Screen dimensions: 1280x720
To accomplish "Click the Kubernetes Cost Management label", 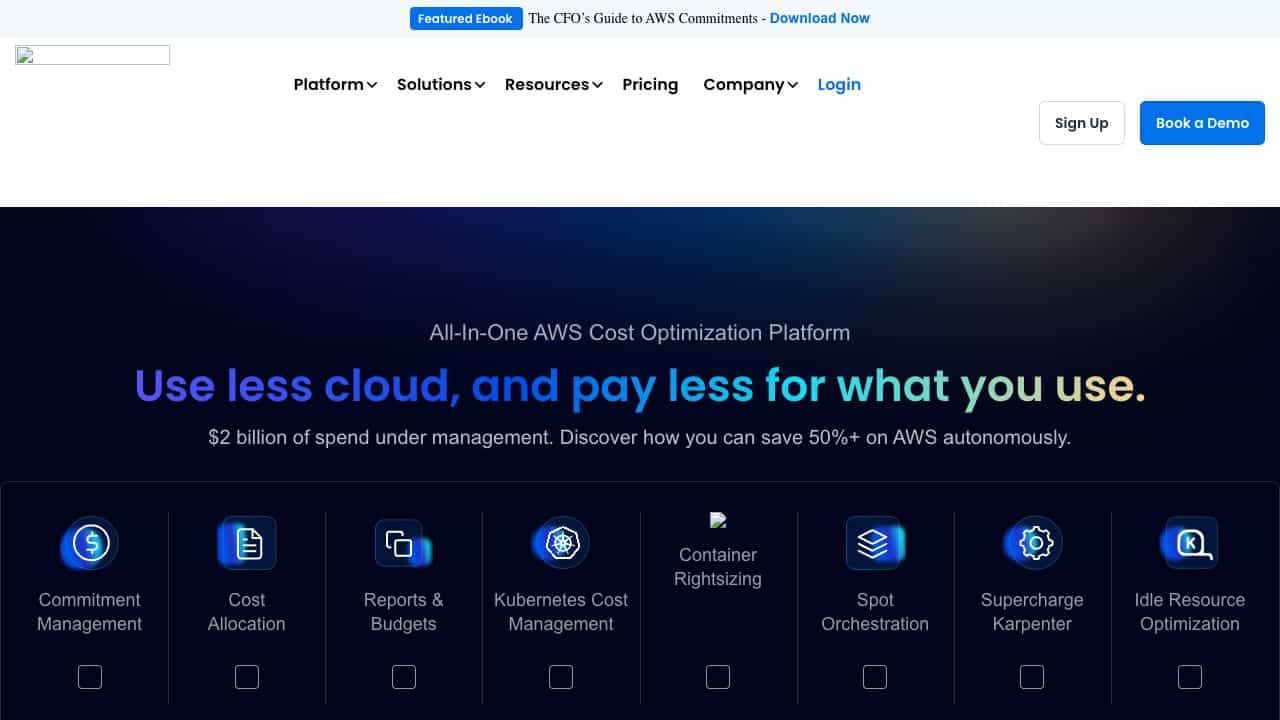I will pos(561,612).
